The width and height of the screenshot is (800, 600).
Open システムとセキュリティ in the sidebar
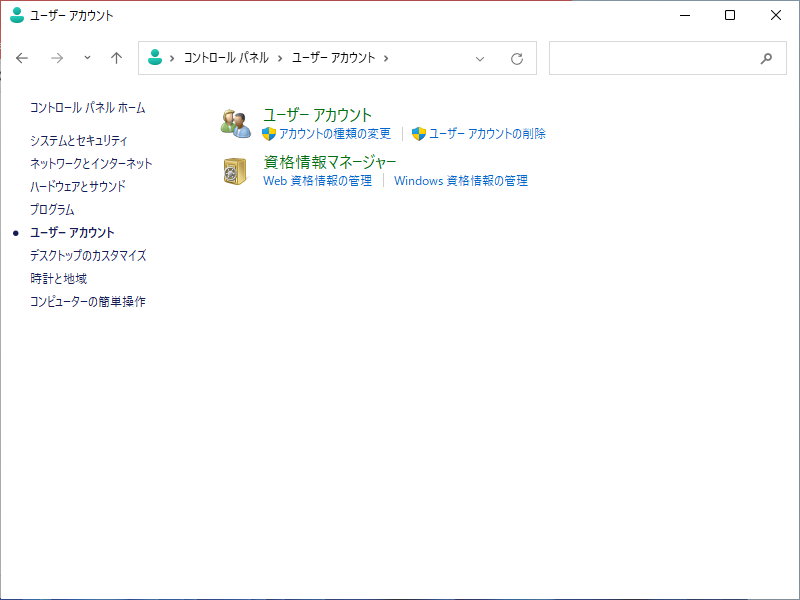pyautogui.click(x=79, y=140)
